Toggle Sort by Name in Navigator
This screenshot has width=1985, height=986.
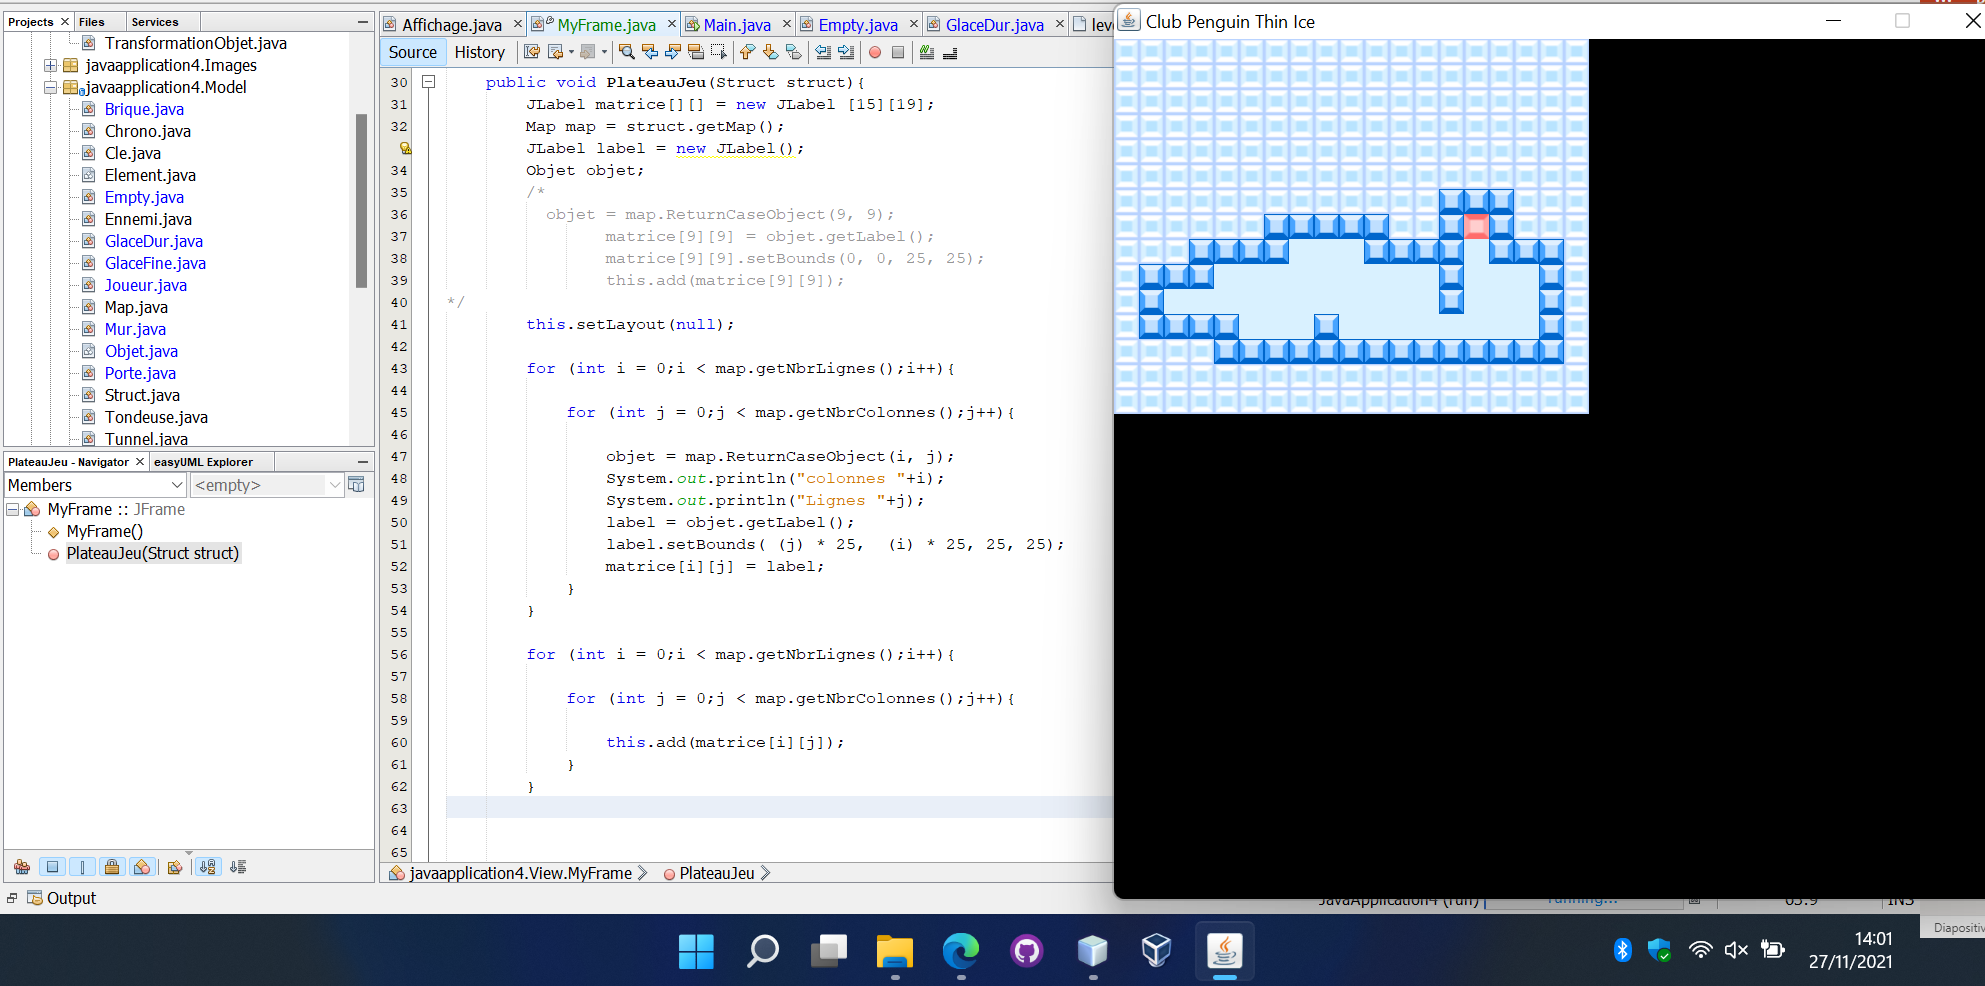[x=207, y=867]
